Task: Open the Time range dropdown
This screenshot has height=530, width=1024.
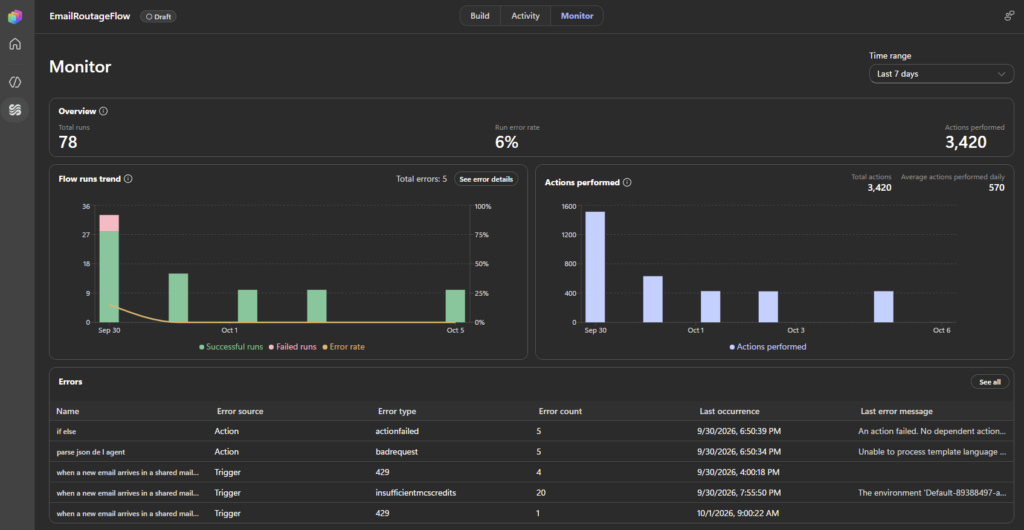Action: [941, 74]
